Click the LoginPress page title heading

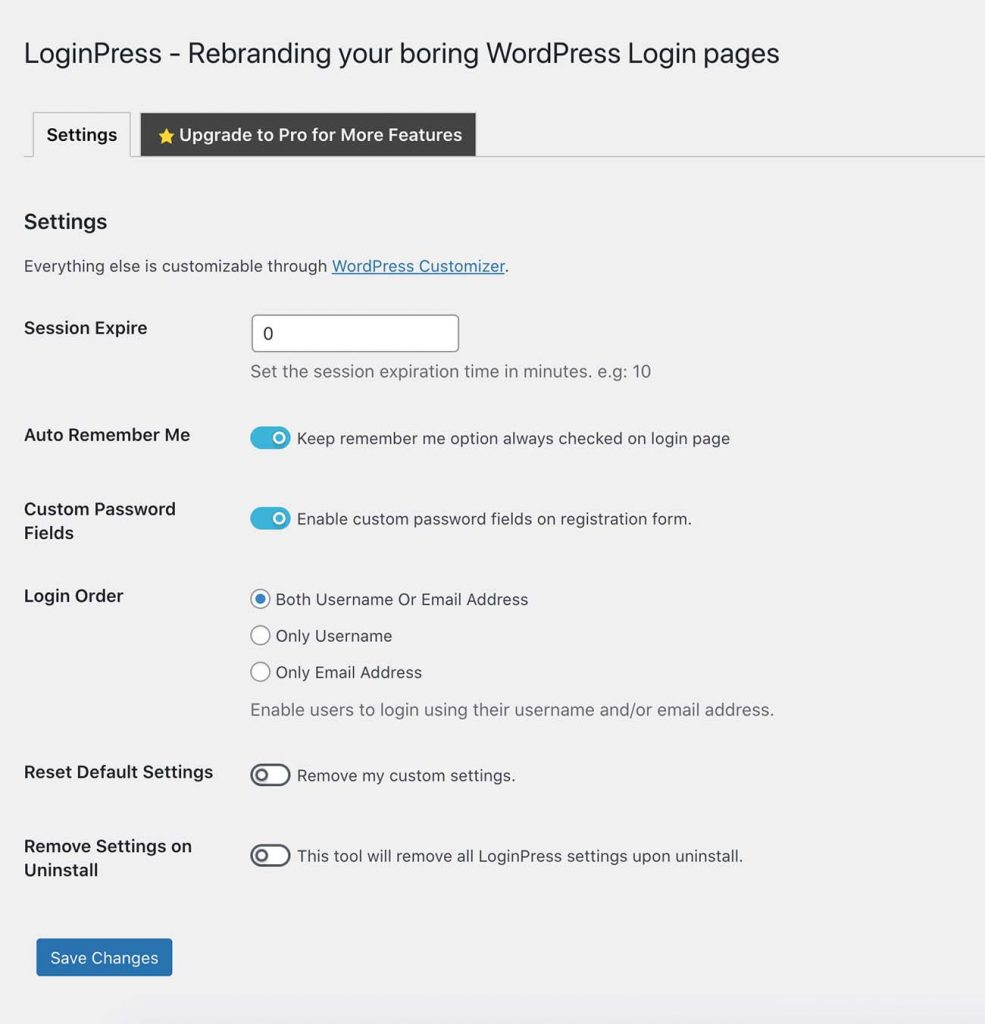click(x=402, y=54)
